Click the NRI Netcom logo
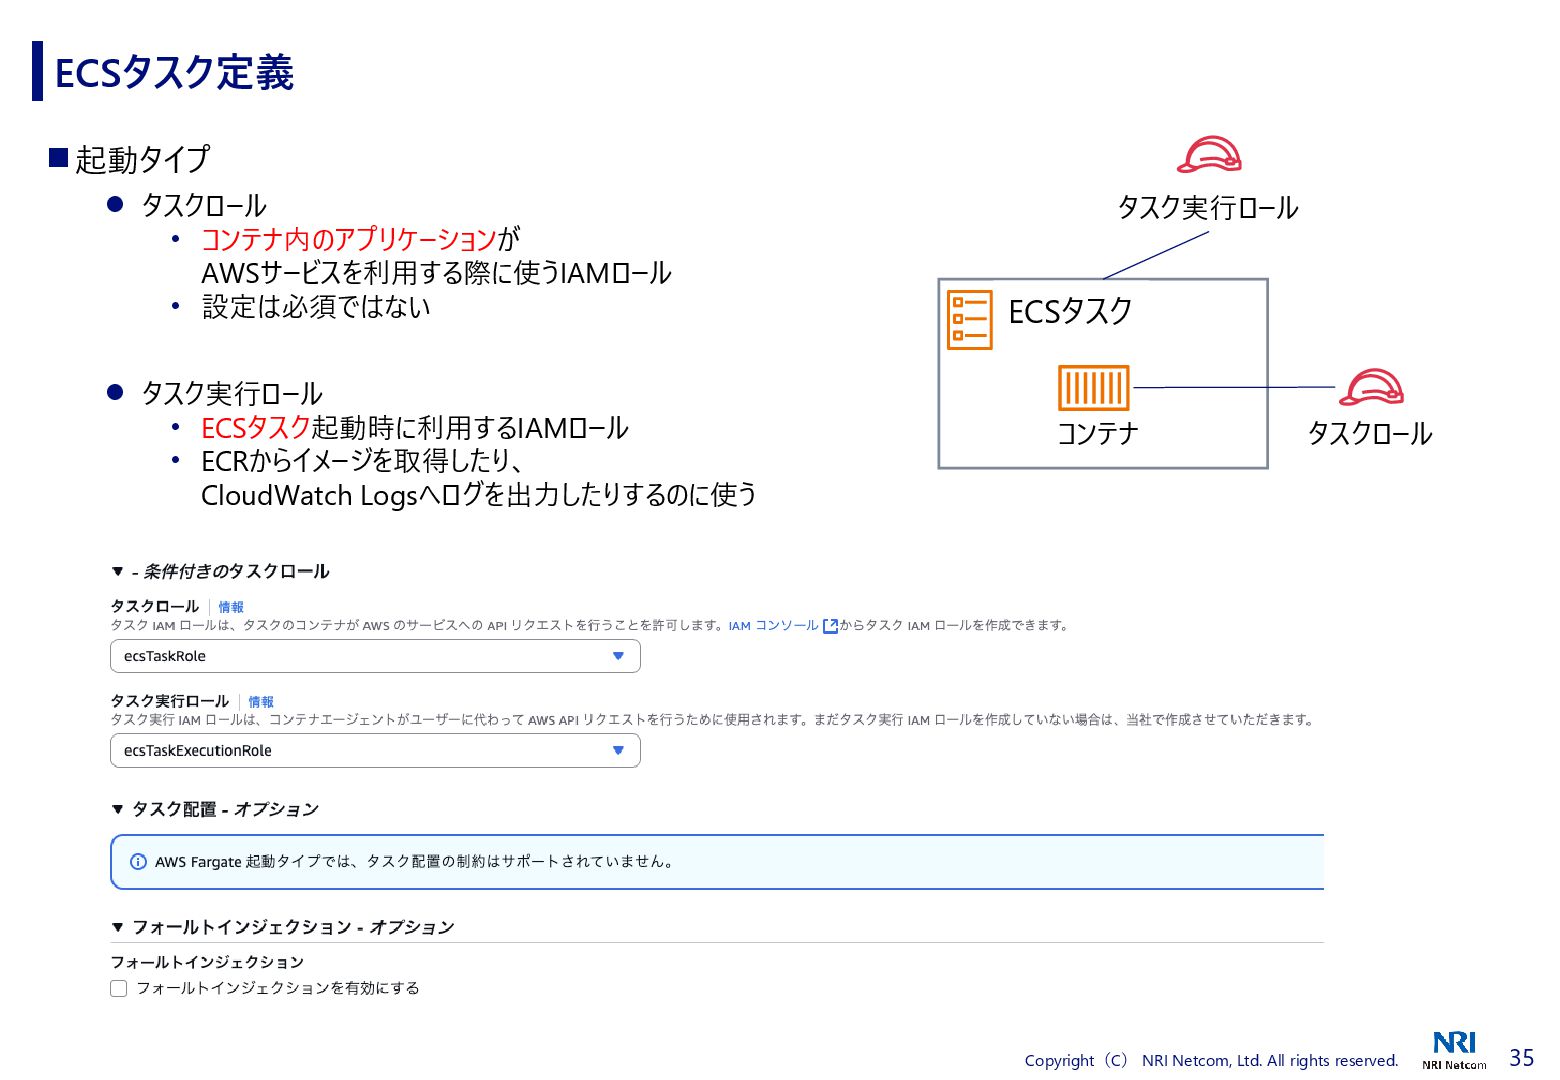Viewport: 1560px width, 1080px height. pyautogui.click(x=1454, y=1050)
